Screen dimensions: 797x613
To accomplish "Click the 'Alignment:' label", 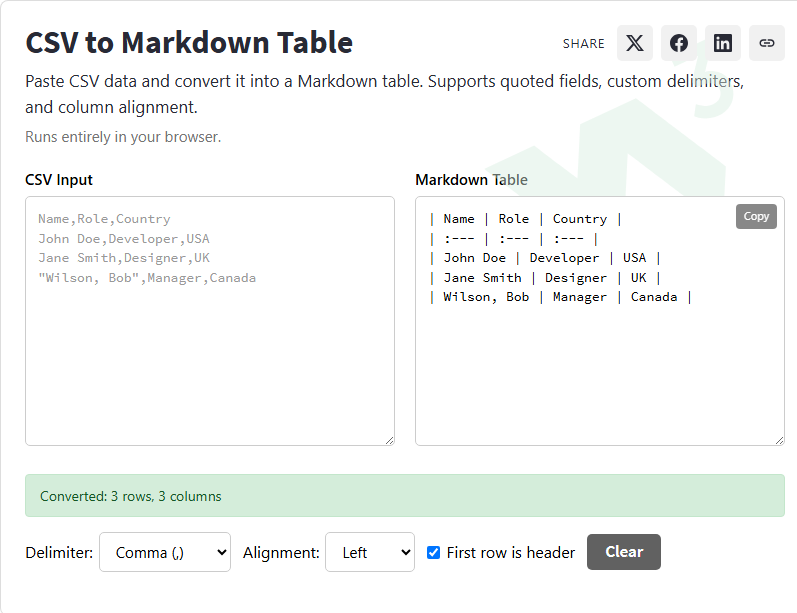I will [281, 553].
